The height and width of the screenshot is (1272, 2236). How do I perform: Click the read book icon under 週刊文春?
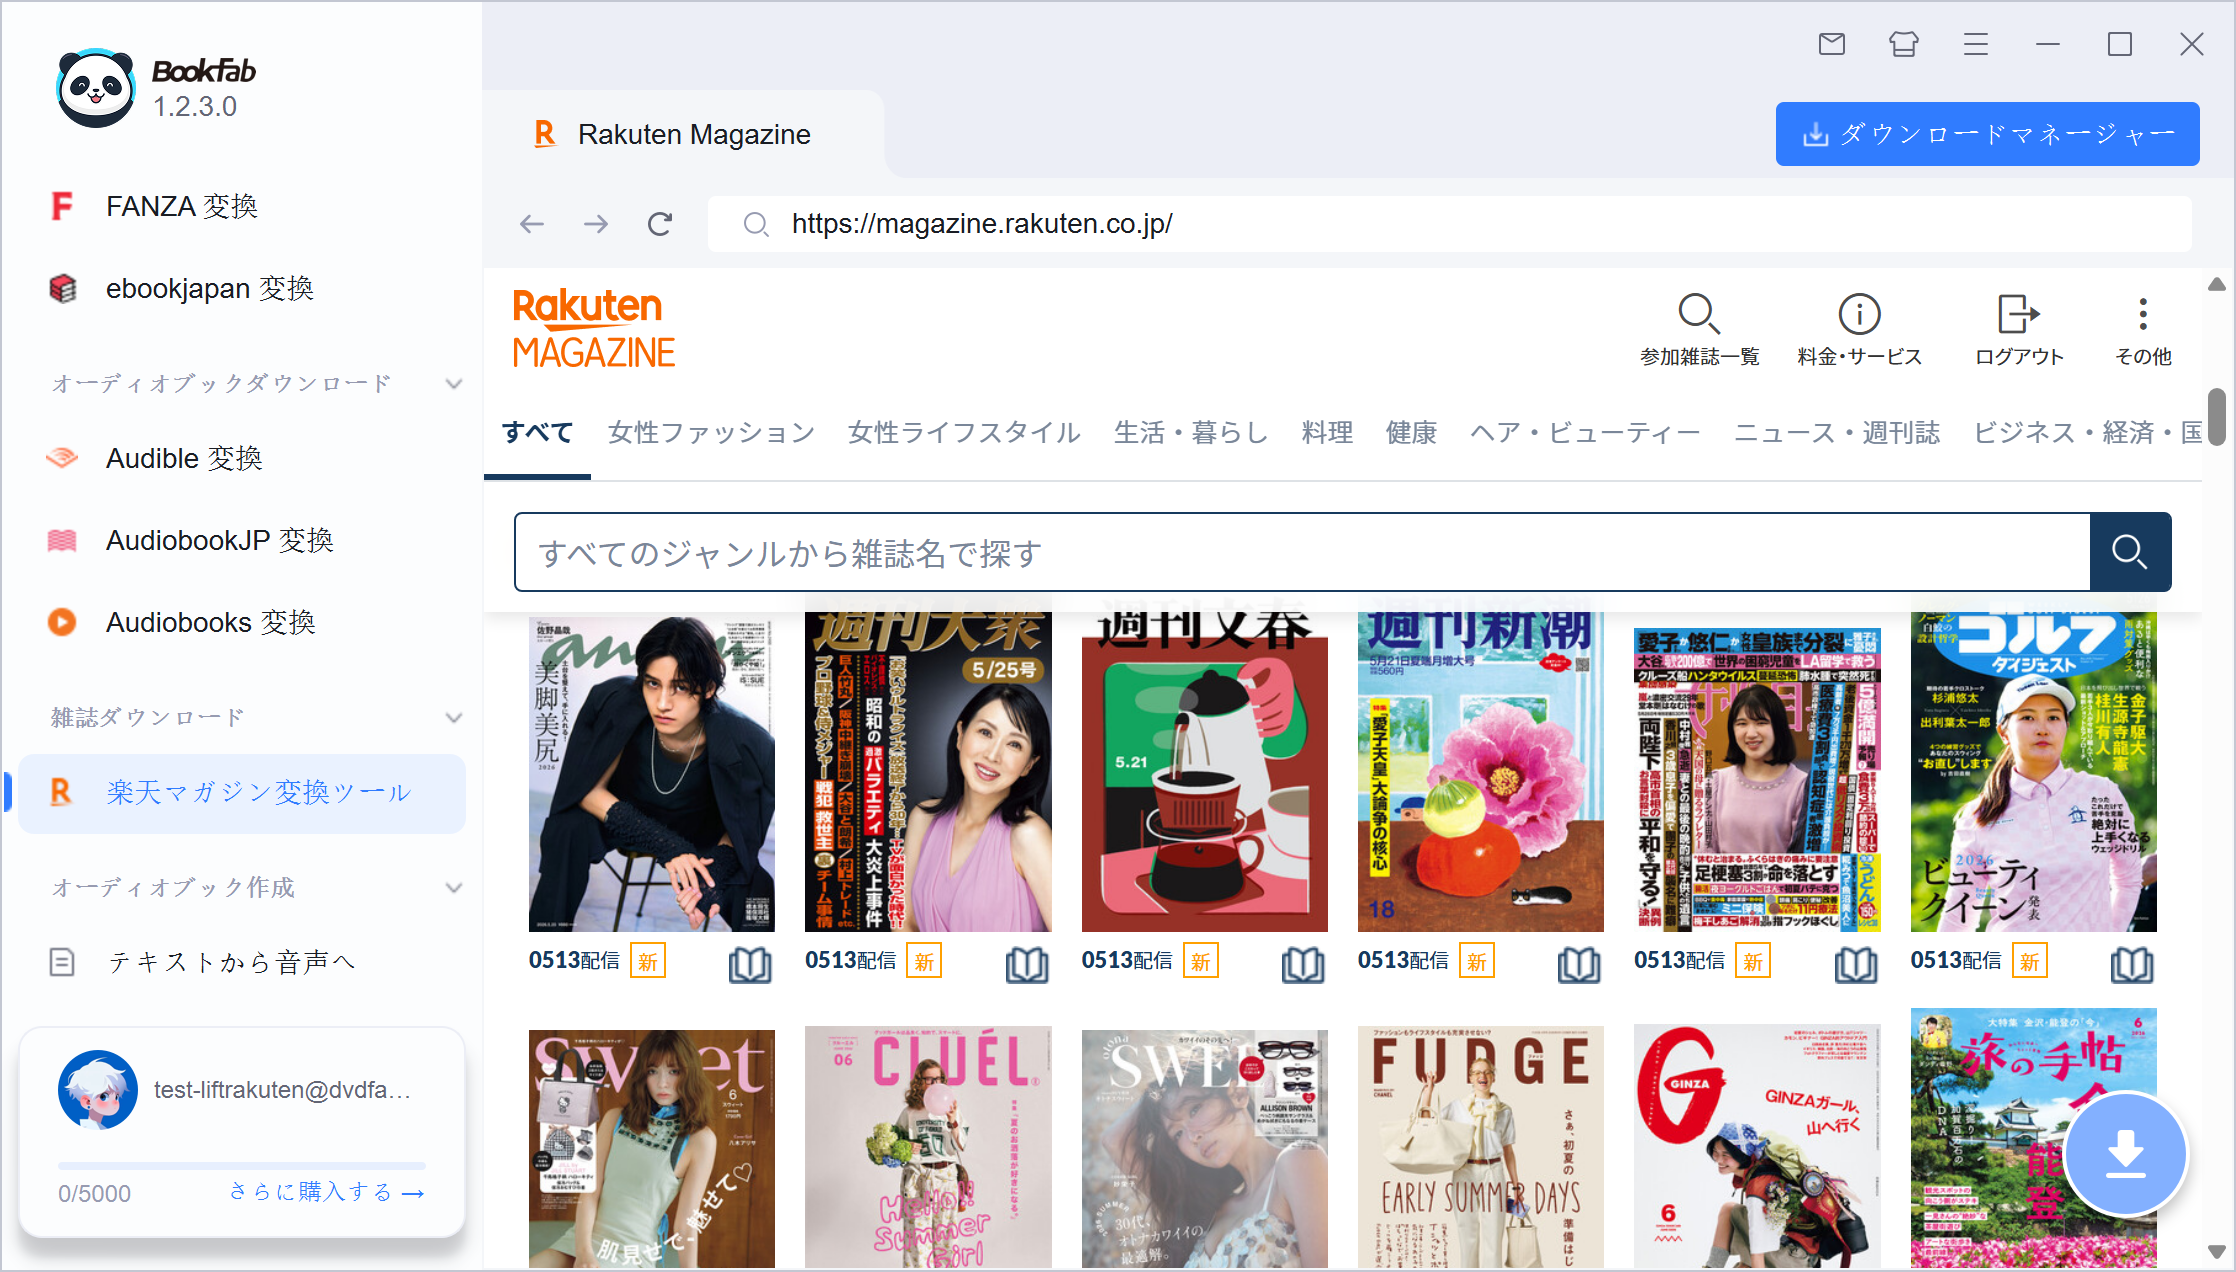click(x=1303, y=964)
